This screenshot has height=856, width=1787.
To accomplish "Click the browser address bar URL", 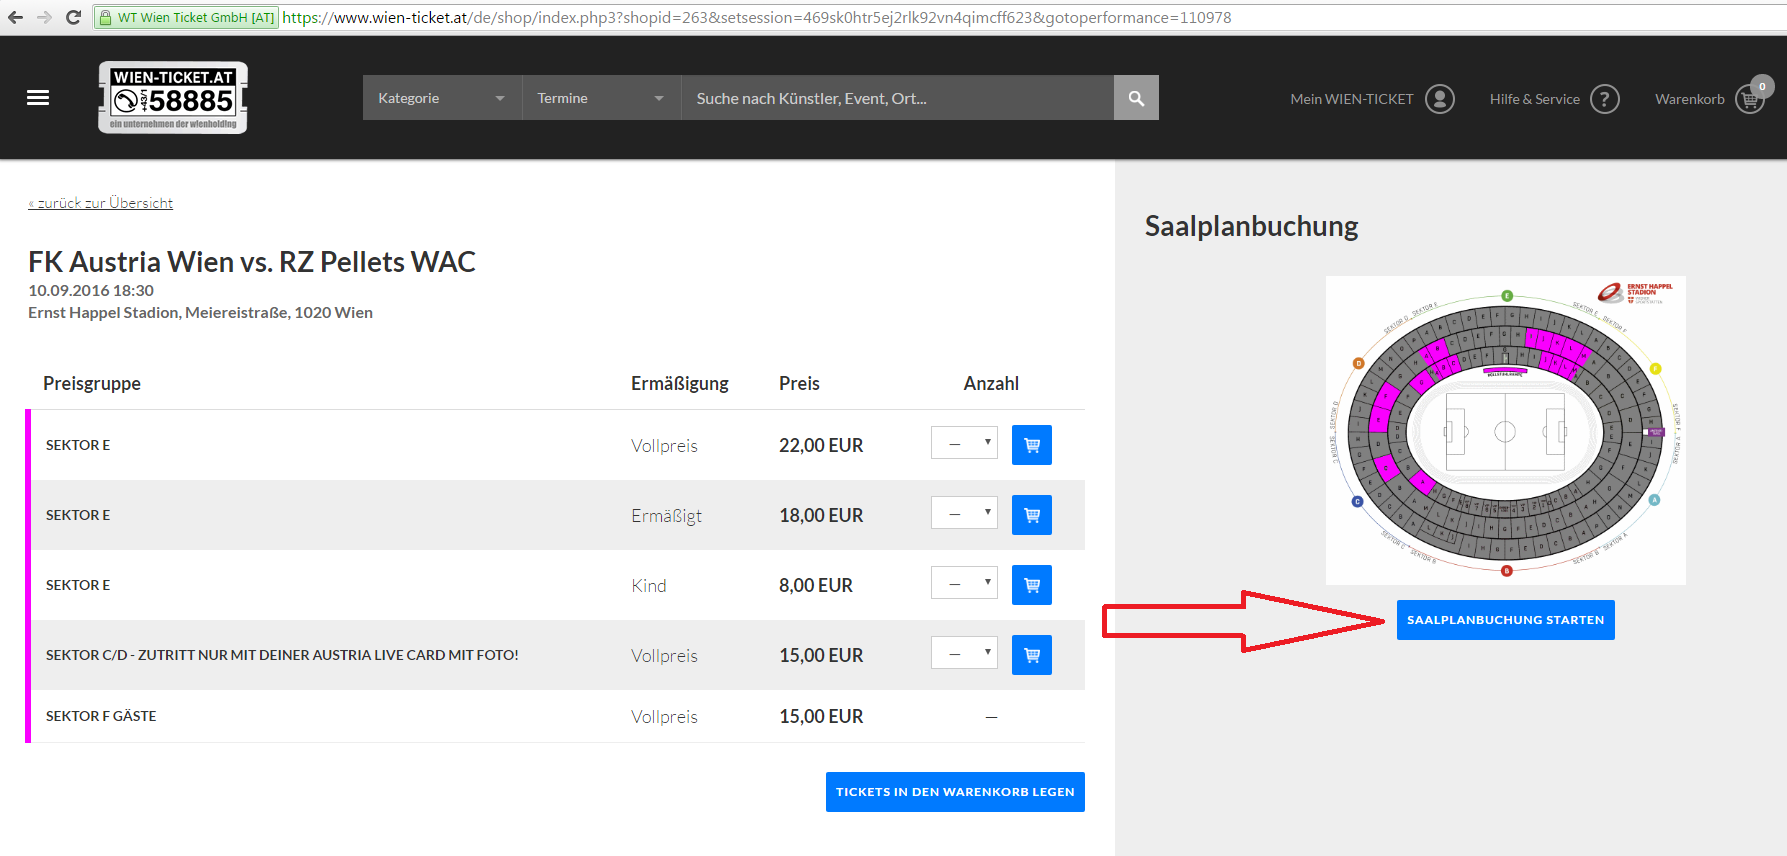I will [757, 17].
